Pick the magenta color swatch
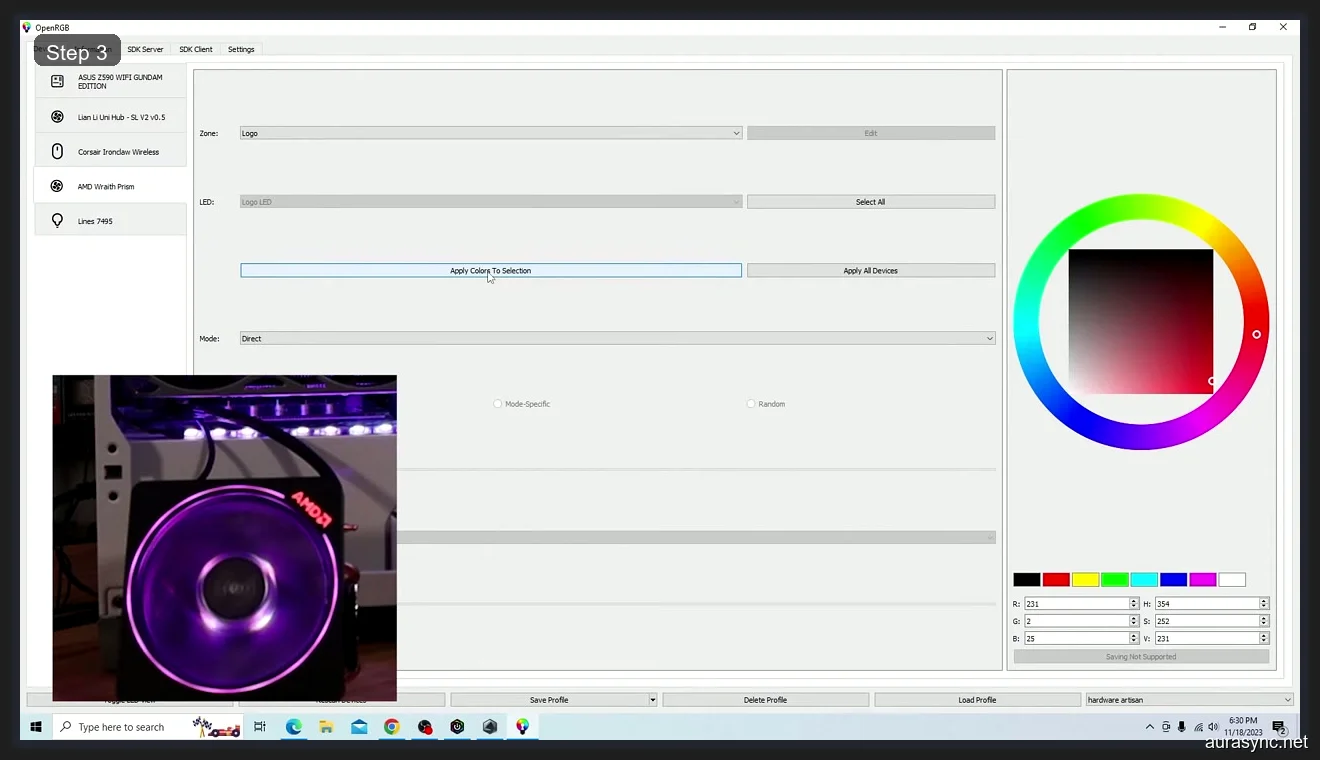Screen dimensions: 1320x760 point(1202,579)
